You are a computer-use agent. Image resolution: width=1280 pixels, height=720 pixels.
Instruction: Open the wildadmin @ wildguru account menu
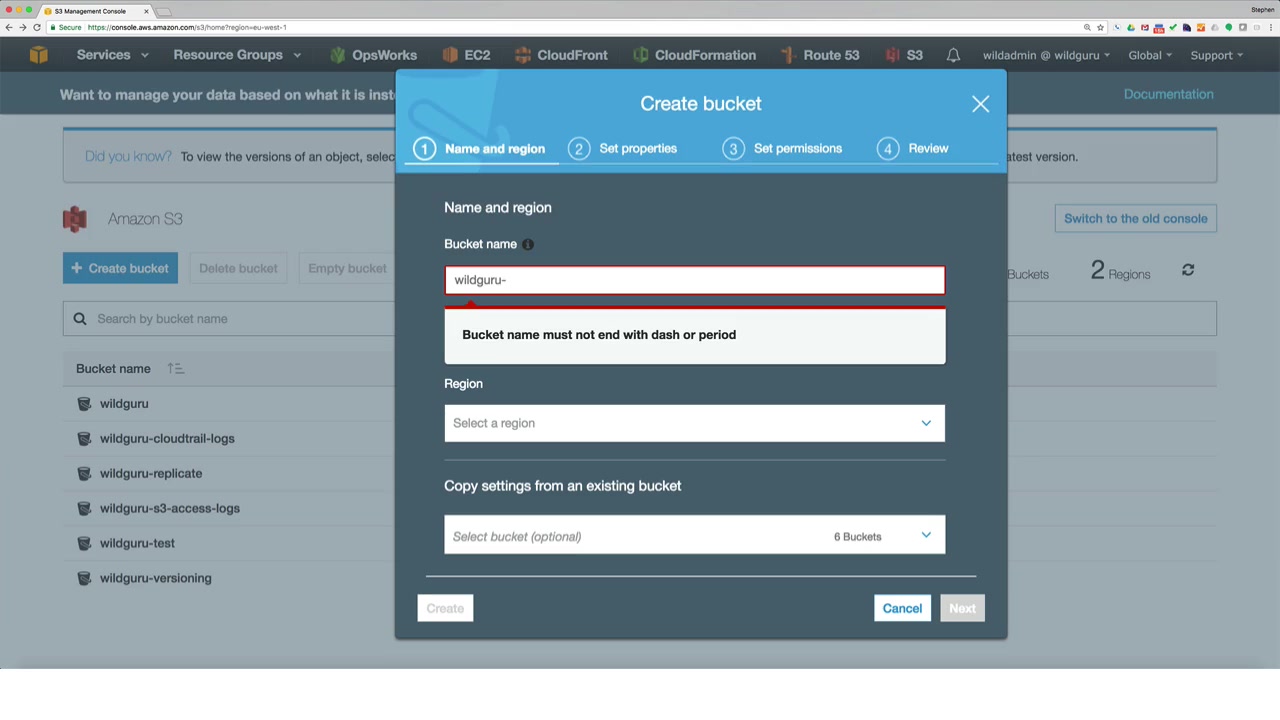pos(1046,55)
